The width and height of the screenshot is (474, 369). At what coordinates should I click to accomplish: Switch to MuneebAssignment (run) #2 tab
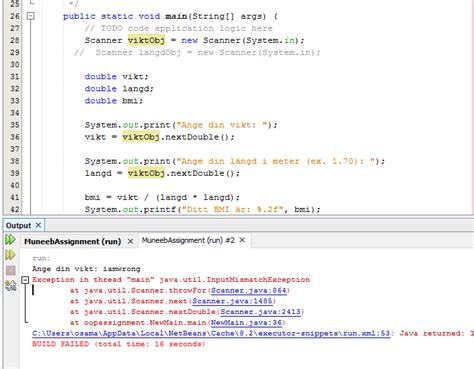coord(188,240)
